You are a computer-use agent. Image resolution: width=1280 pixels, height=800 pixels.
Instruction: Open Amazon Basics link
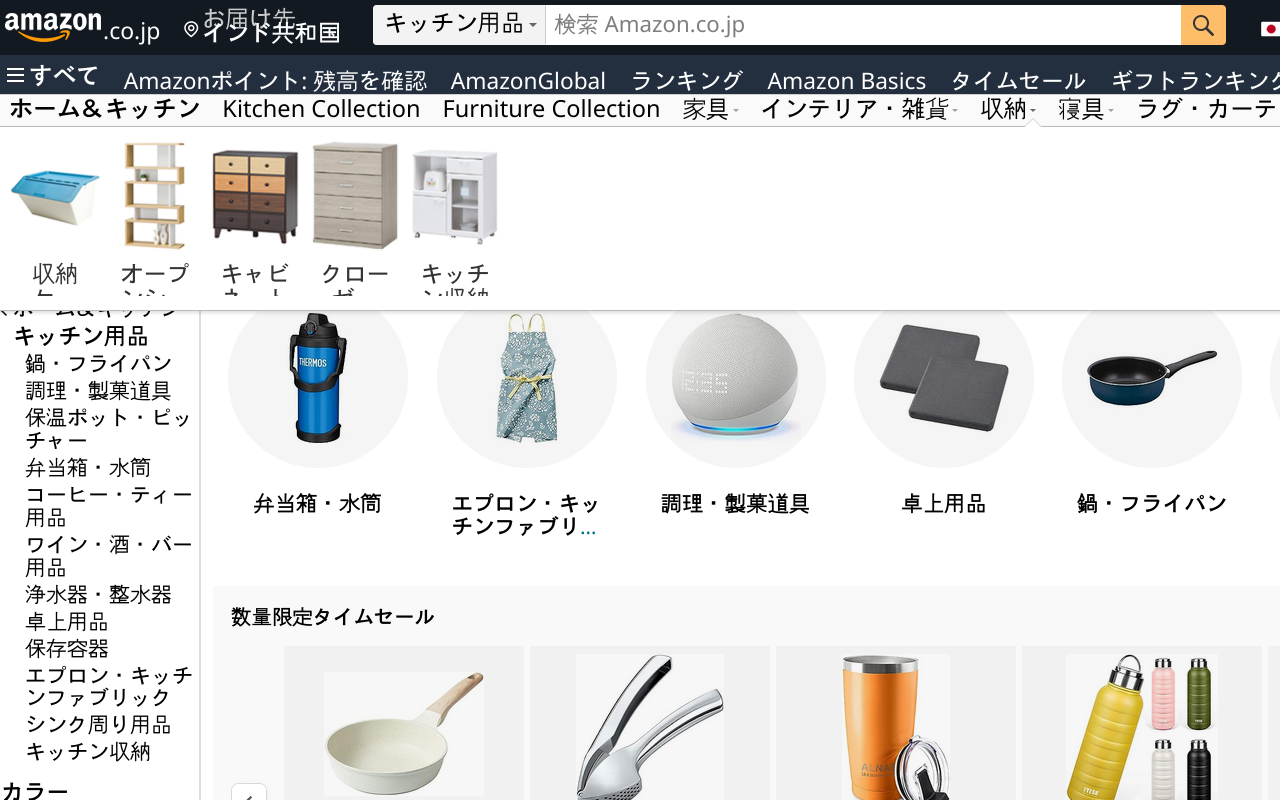coord(847,81)
